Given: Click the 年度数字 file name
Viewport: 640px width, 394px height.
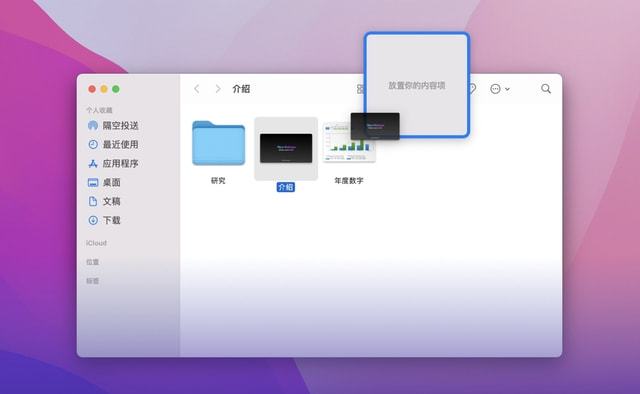Looking at the screenshot, I should pos(349,180).
